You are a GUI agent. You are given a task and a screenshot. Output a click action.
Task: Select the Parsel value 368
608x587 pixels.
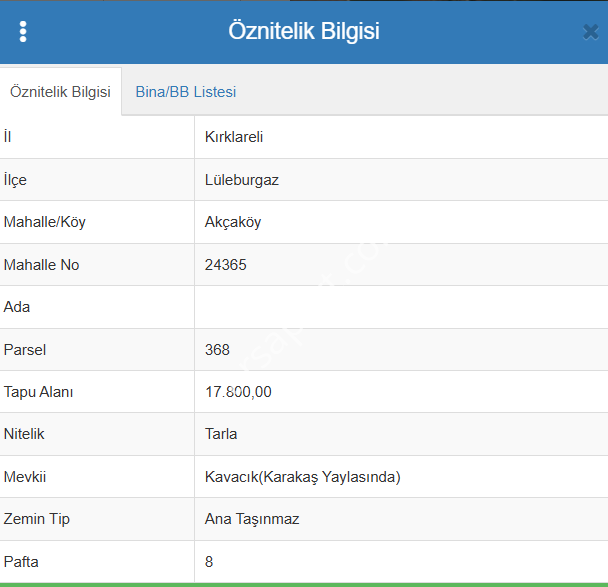click(x=217, y=350)
